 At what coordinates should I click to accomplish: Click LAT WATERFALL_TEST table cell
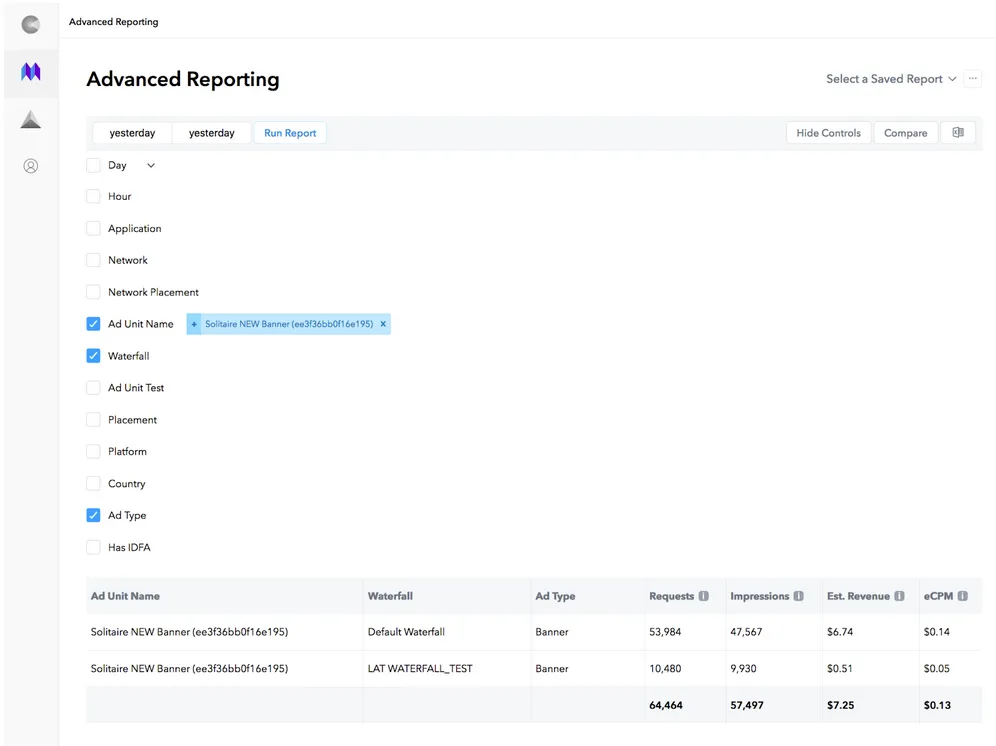point(420,668)
